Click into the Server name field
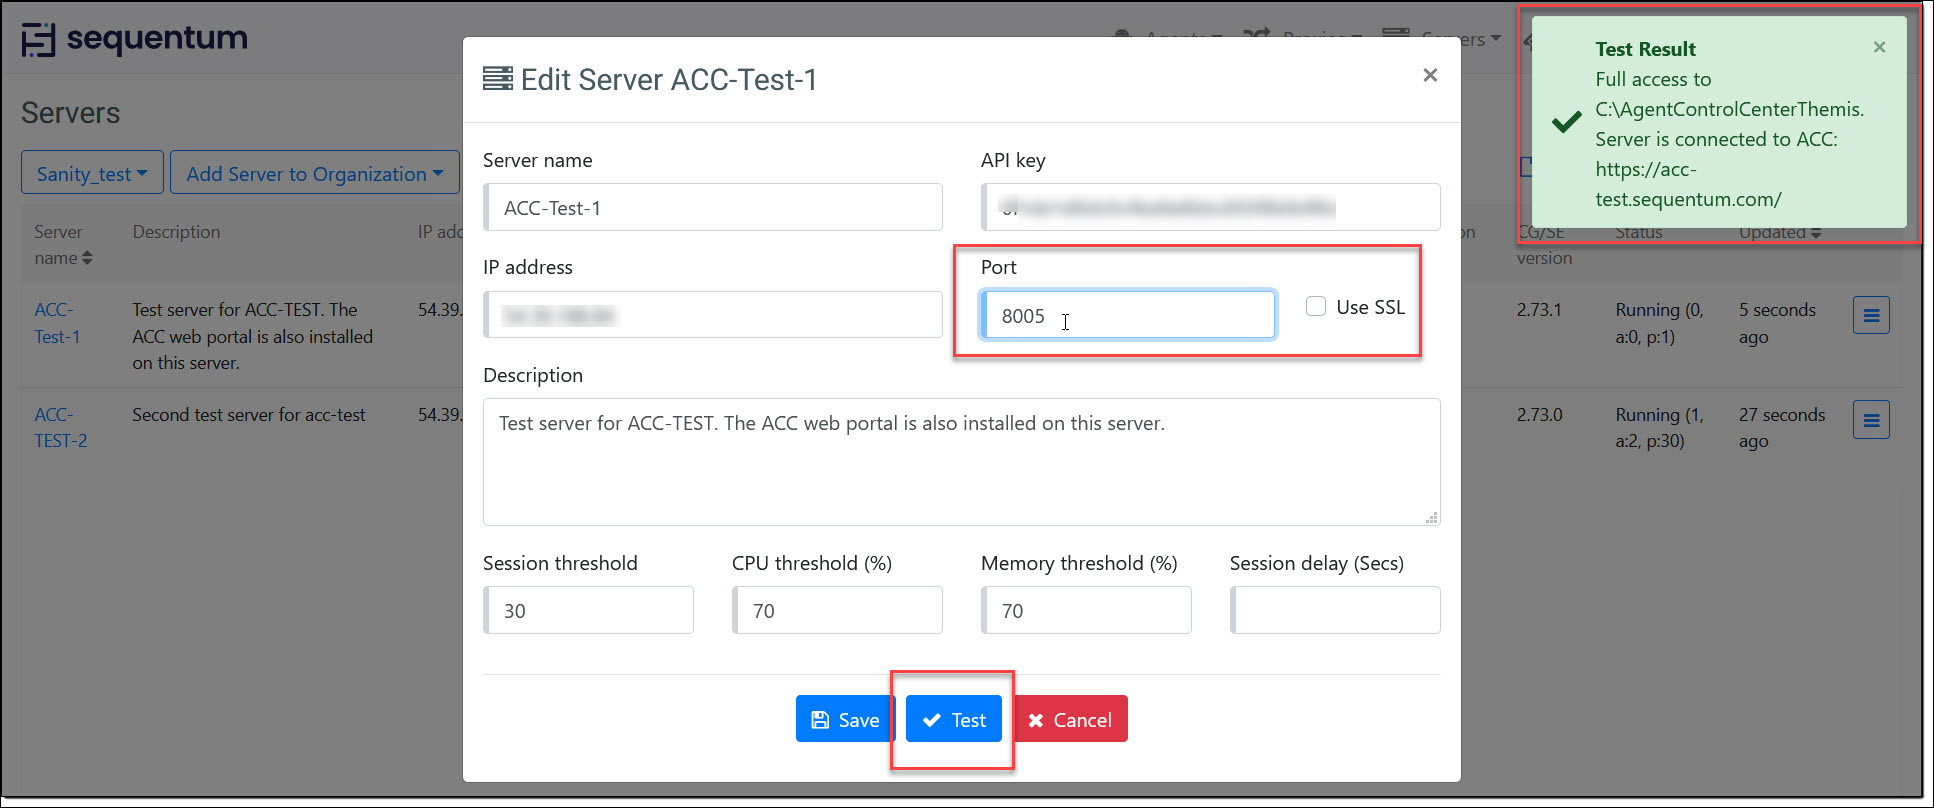Viewport: 1934px width, 808px height. (713, 208)
